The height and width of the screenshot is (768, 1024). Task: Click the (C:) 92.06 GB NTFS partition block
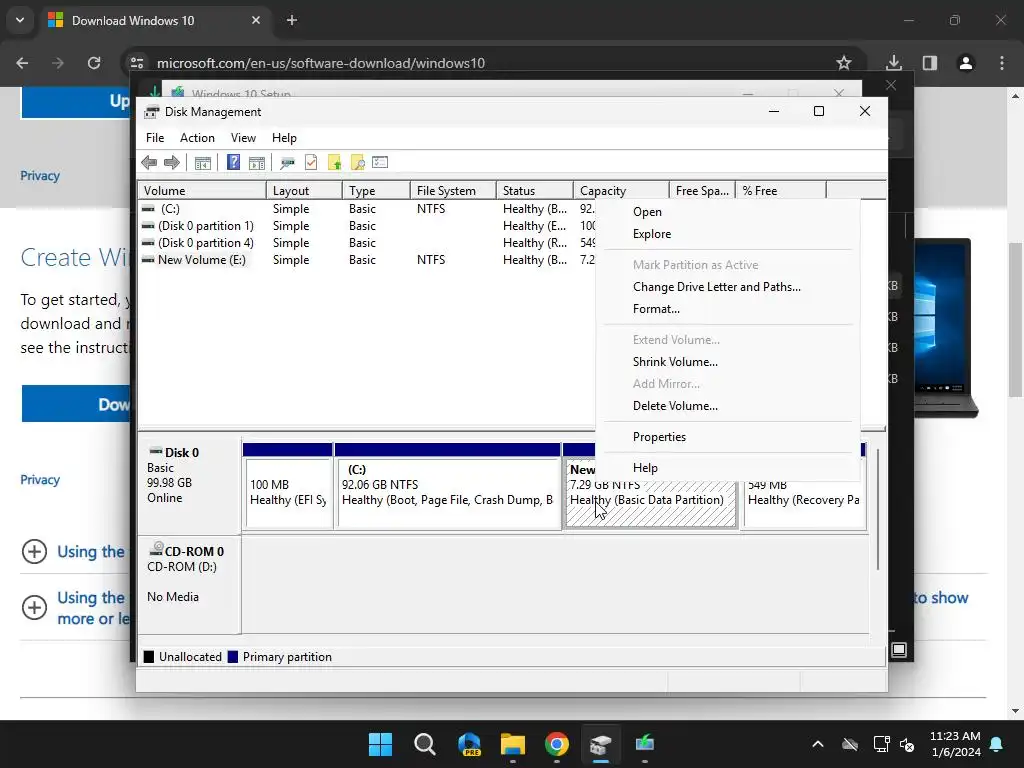[447, 492]
